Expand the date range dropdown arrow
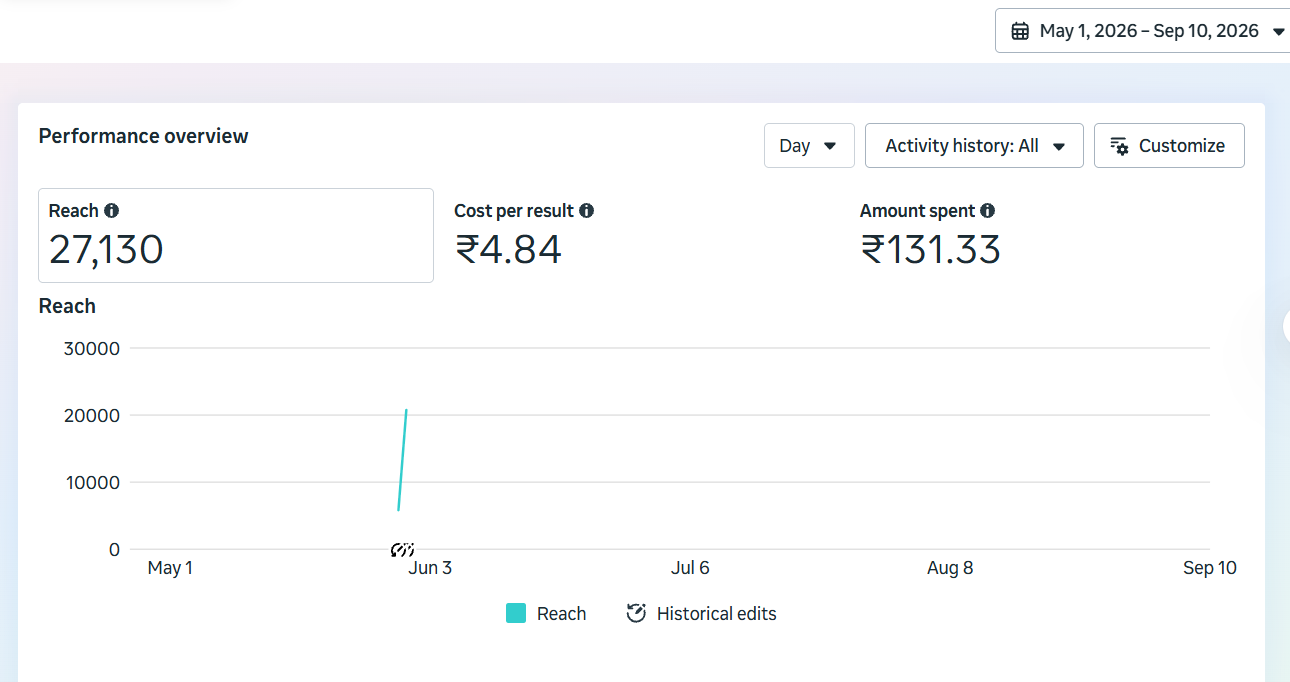Viewport: 1290px width, 682px height. click(x=1278, y=32)
